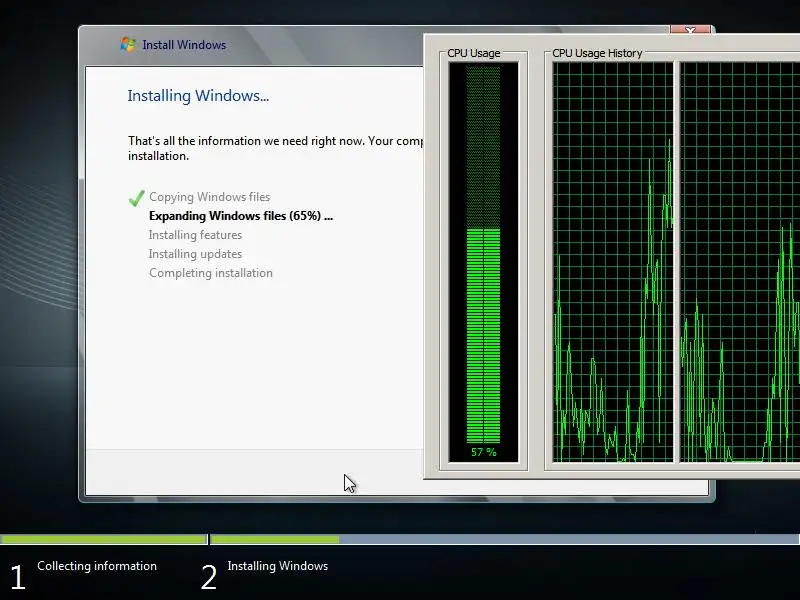Click the "Installing Windows" stage label at bottom

(x=278, y=566)
